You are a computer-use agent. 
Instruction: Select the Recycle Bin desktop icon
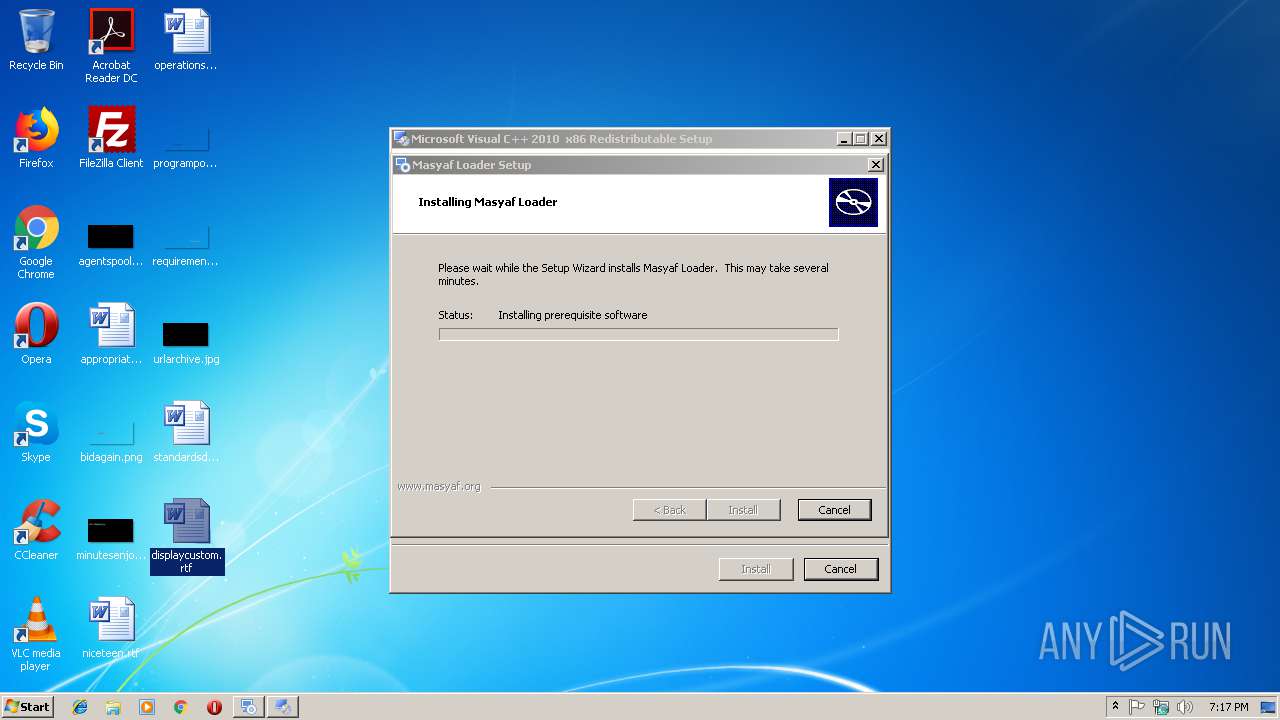pyautogui.click(x=36, y=40)
